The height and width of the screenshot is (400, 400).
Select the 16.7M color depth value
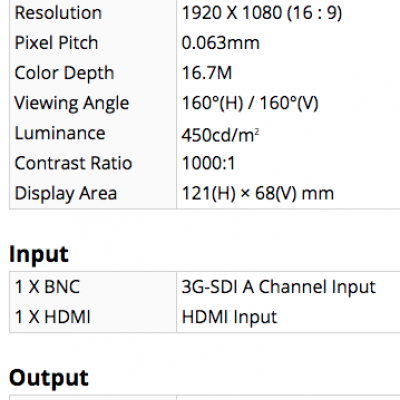(x=207, y=73)
